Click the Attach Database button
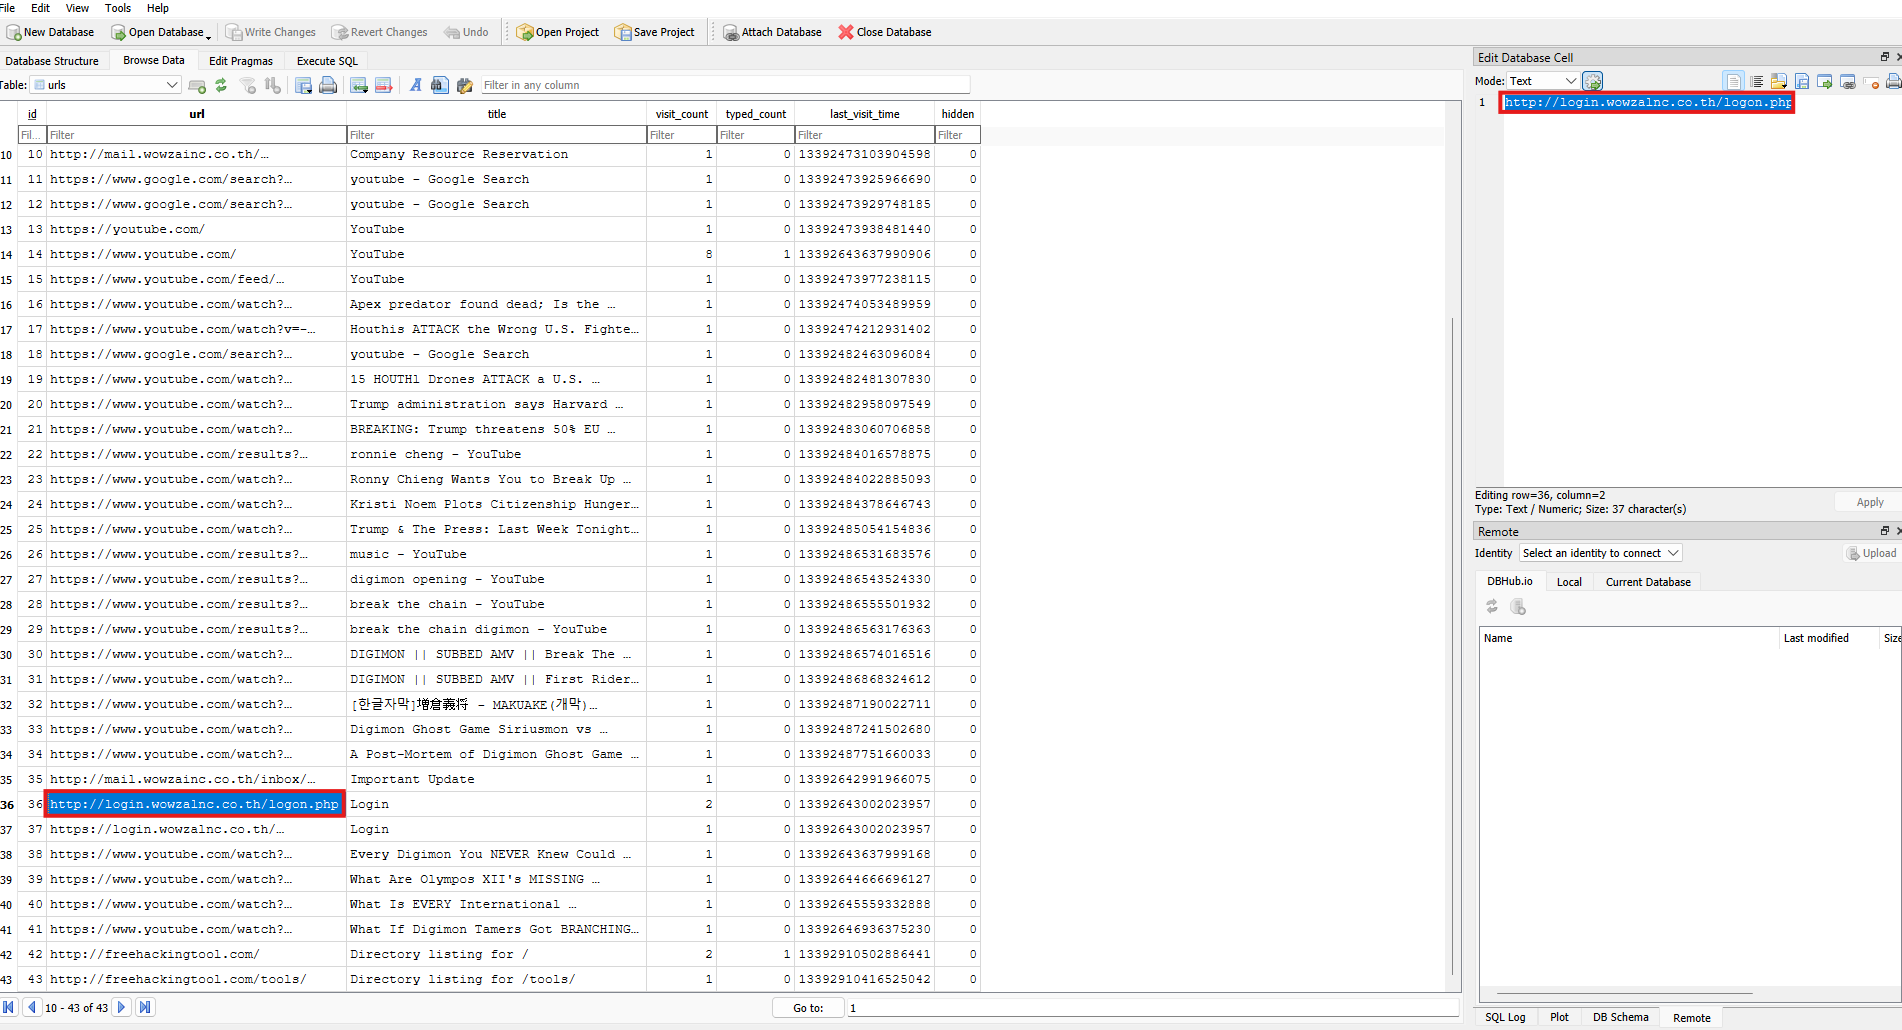 point(771,32)
